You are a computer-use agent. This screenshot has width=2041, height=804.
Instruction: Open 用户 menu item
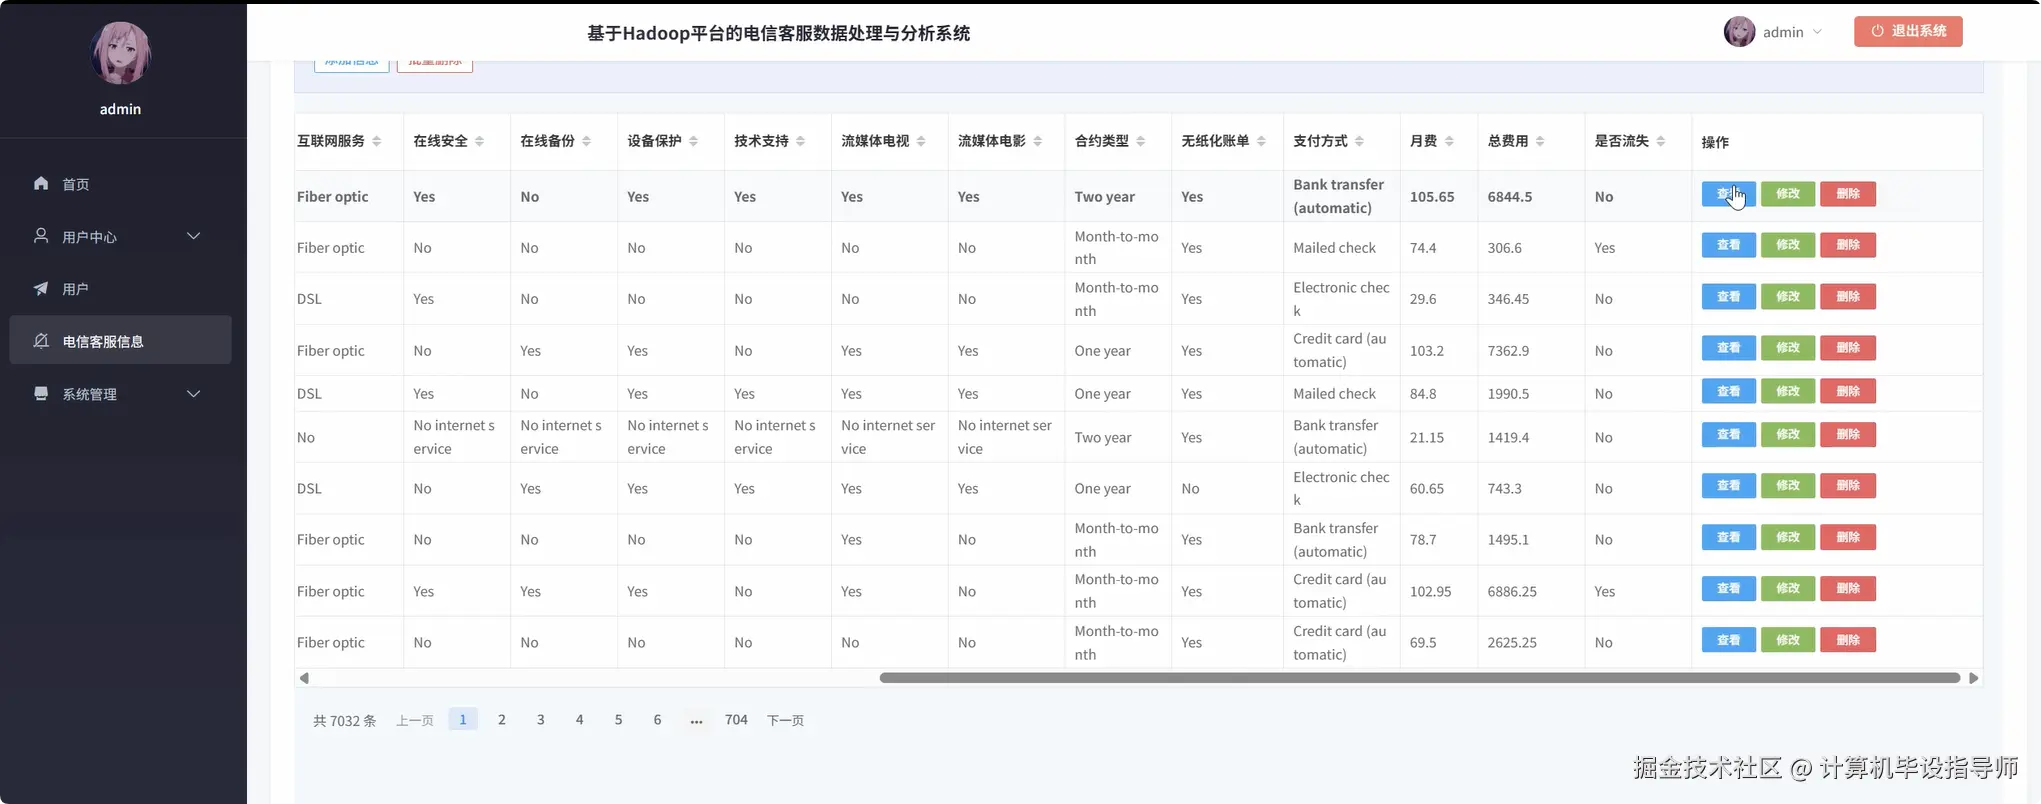point(120,289)
